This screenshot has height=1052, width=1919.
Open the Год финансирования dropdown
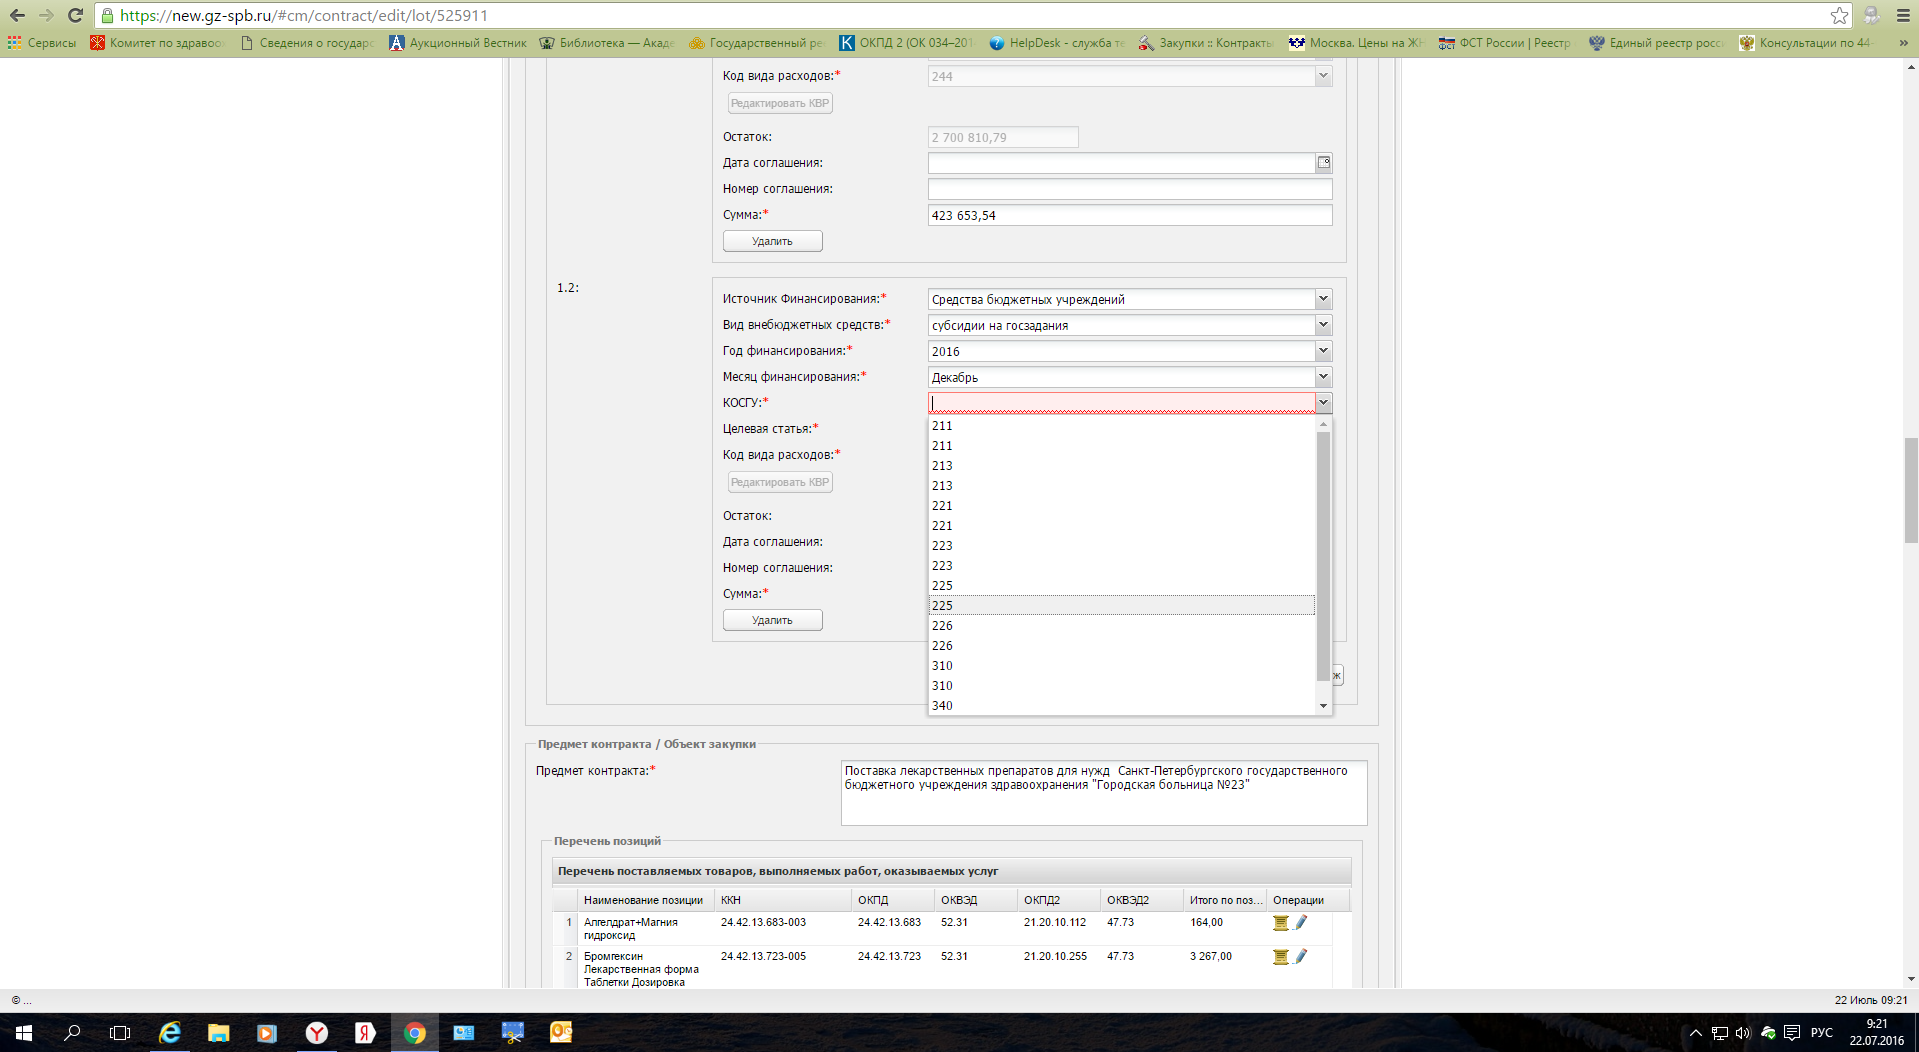[x=1322, y=351]
